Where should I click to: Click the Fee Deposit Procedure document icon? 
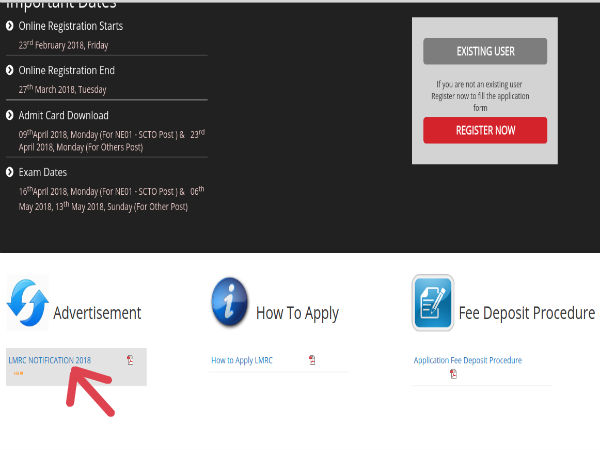(432, 303)
